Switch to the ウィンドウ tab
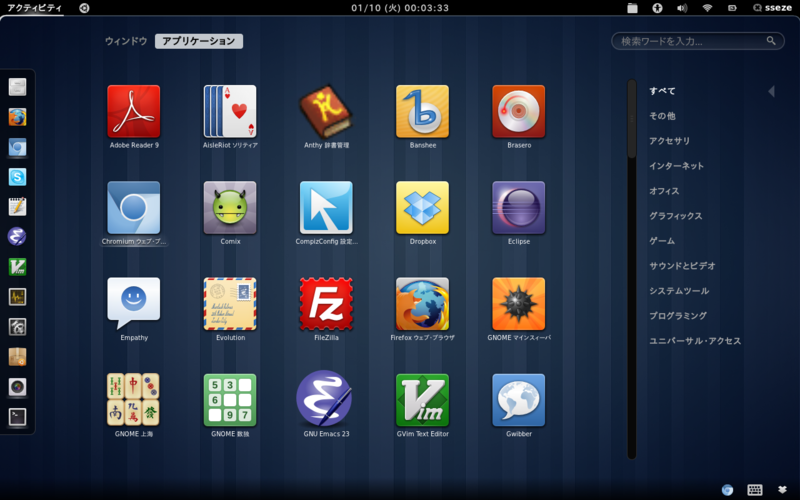This screenshot has height=500, width=800. 126,41
